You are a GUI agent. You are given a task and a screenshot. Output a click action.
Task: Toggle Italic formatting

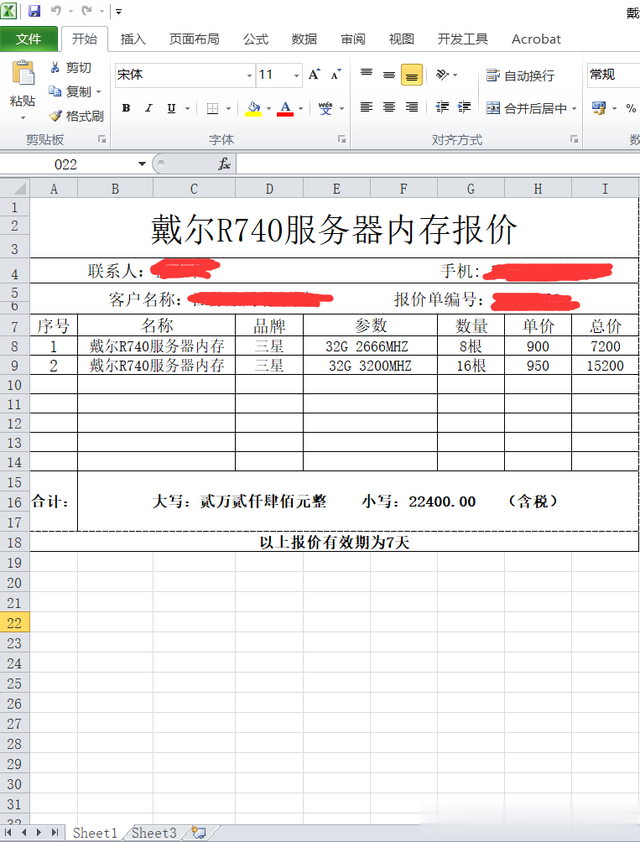point(149,108)
